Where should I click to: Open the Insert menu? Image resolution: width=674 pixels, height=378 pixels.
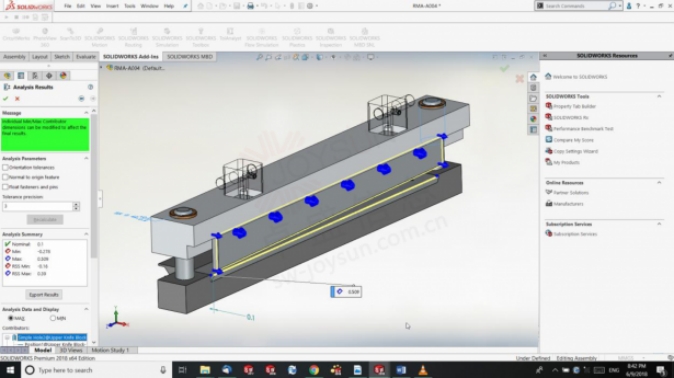coord(112,6)
